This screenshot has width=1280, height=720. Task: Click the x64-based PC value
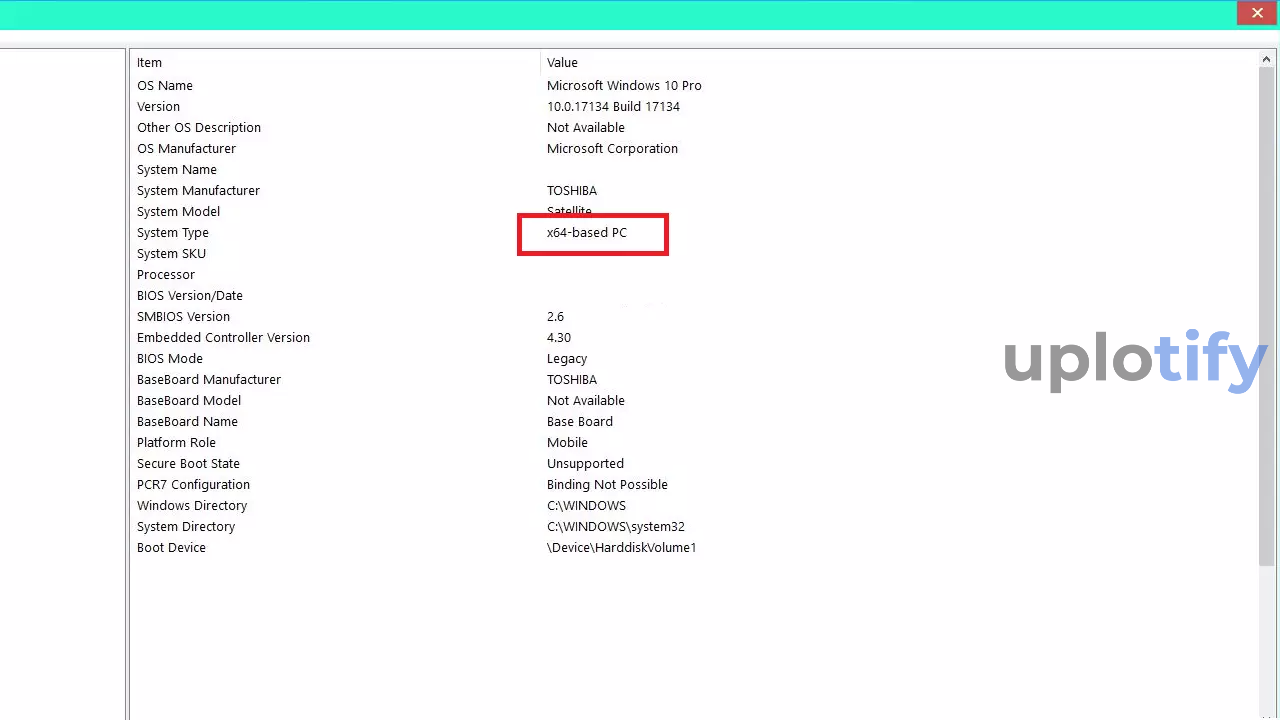click(587, 232)
